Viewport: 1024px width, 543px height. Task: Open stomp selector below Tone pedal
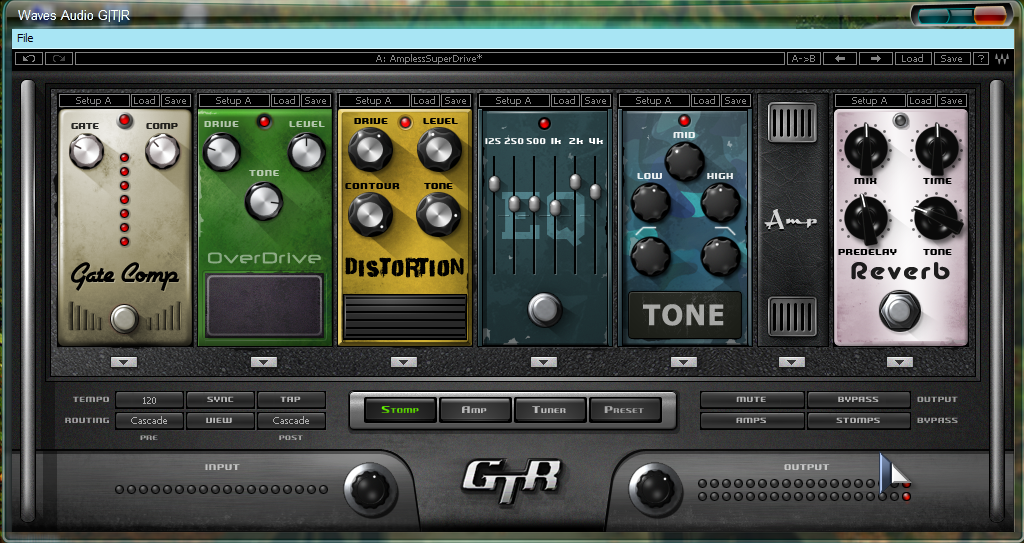click(x=684, y=362)
